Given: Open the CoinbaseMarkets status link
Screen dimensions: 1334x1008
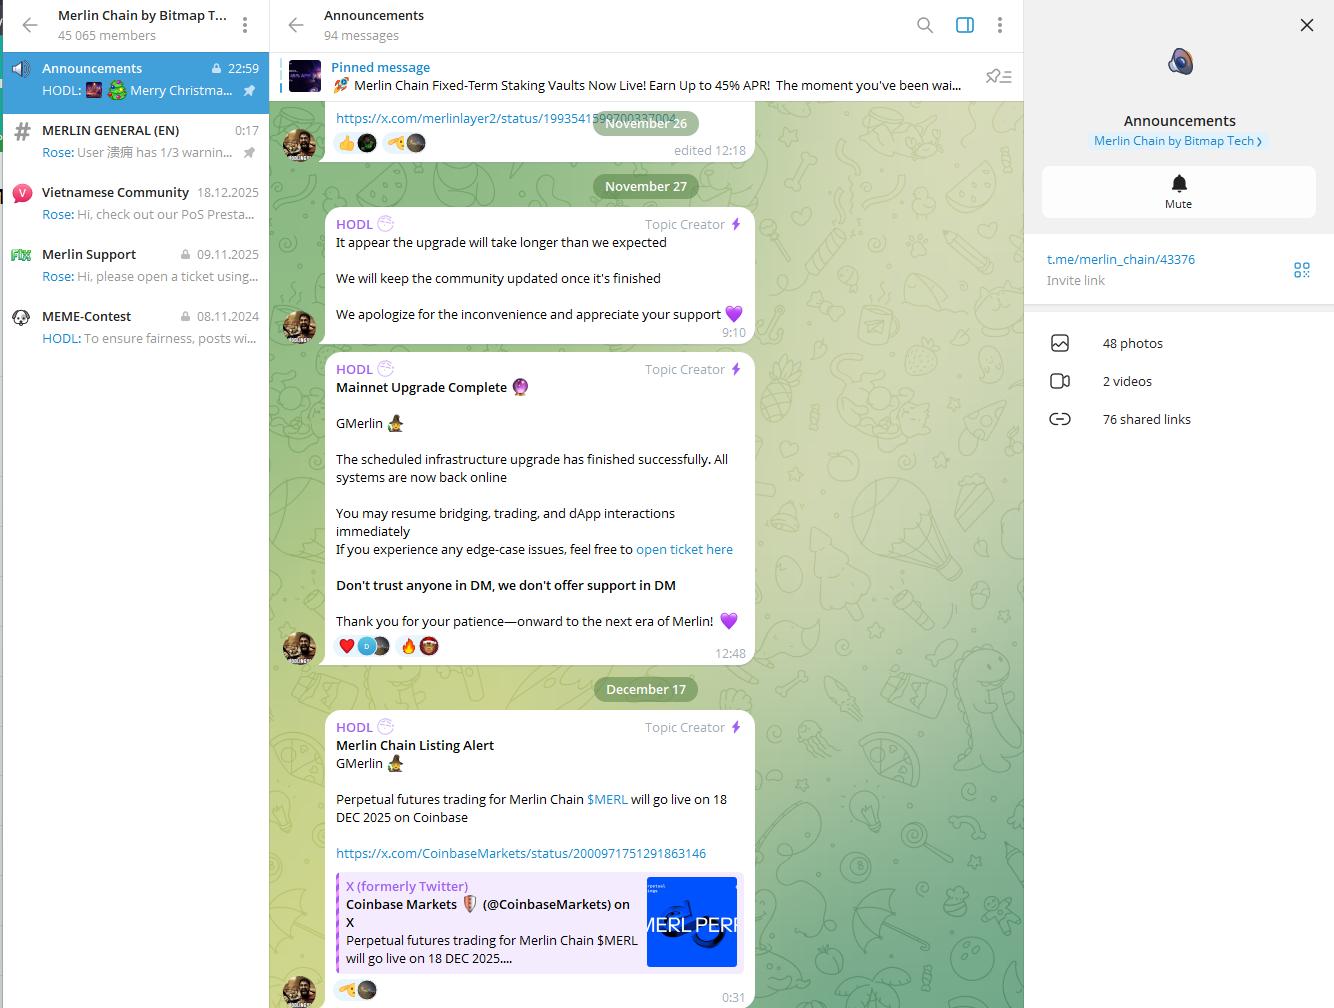Looking at the screenshot, I should [x=520, y=853].
